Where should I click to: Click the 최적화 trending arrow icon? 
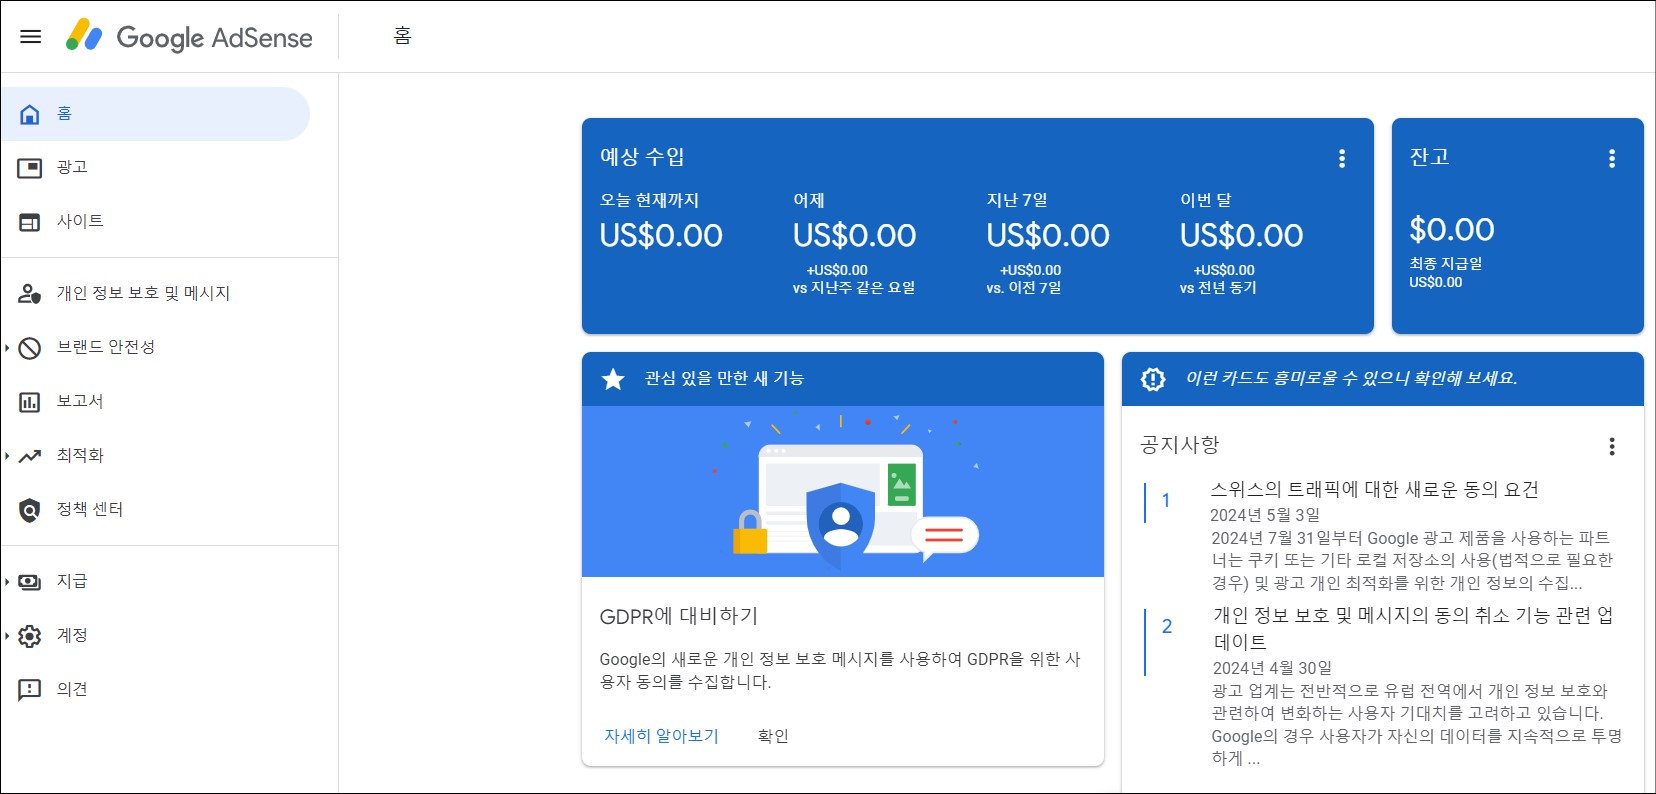pos(30,455)
